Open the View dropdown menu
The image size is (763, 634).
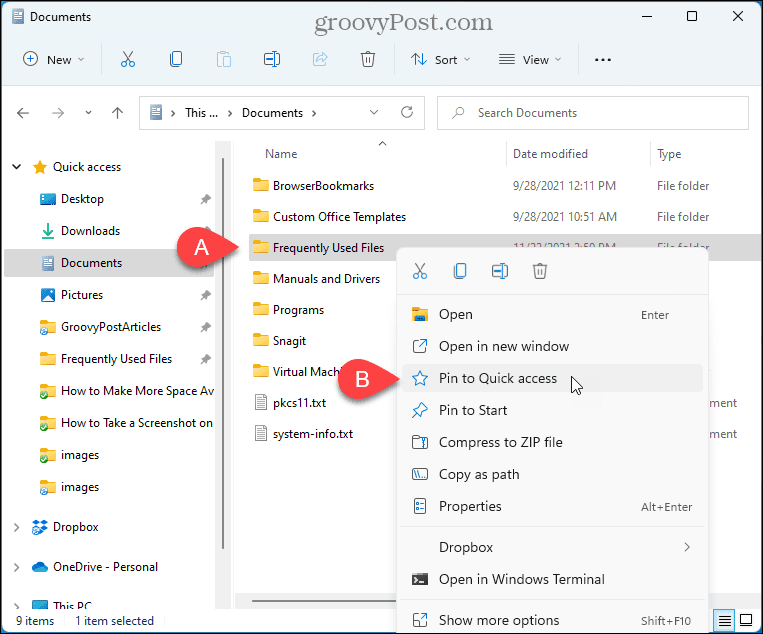pos(530,59)
